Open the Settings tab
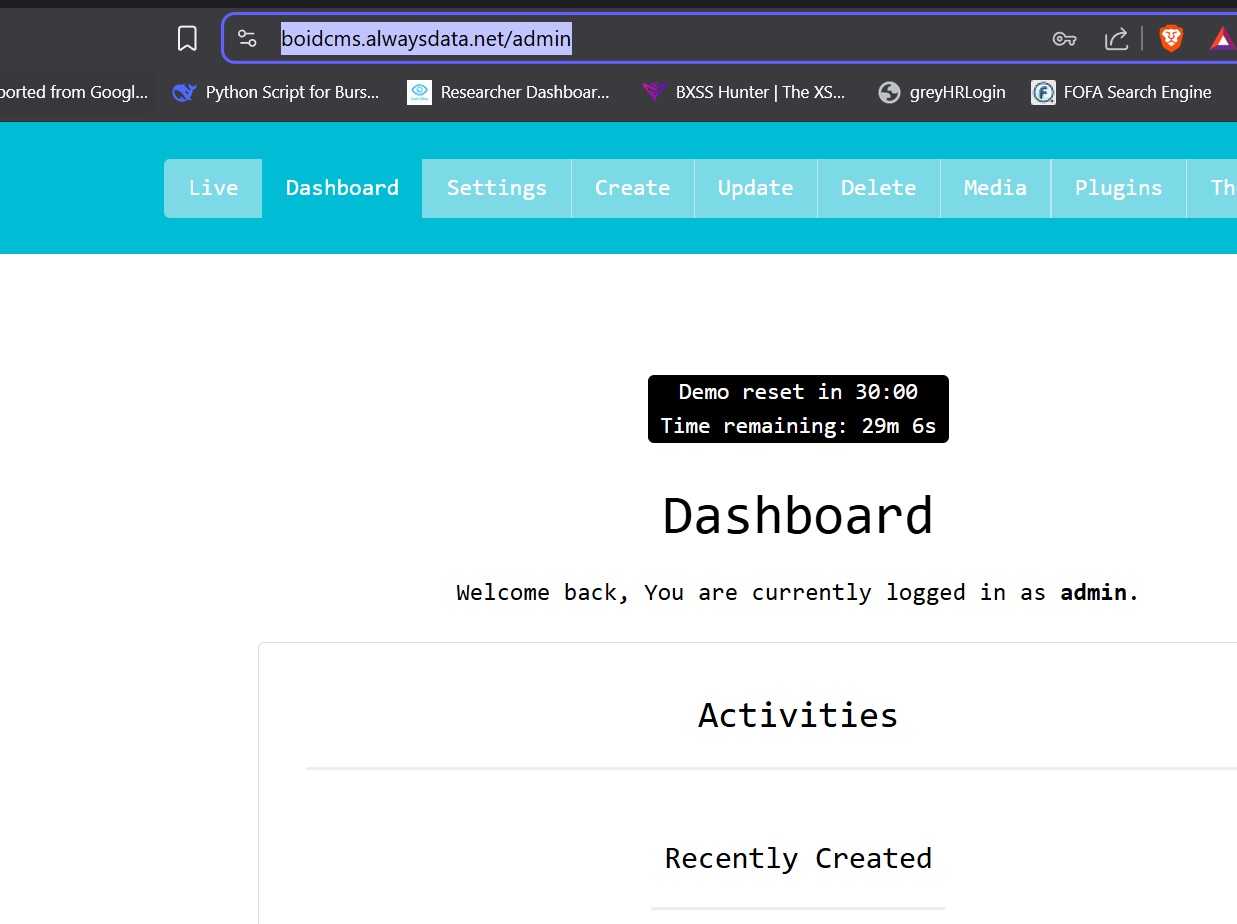 (496, 188)
